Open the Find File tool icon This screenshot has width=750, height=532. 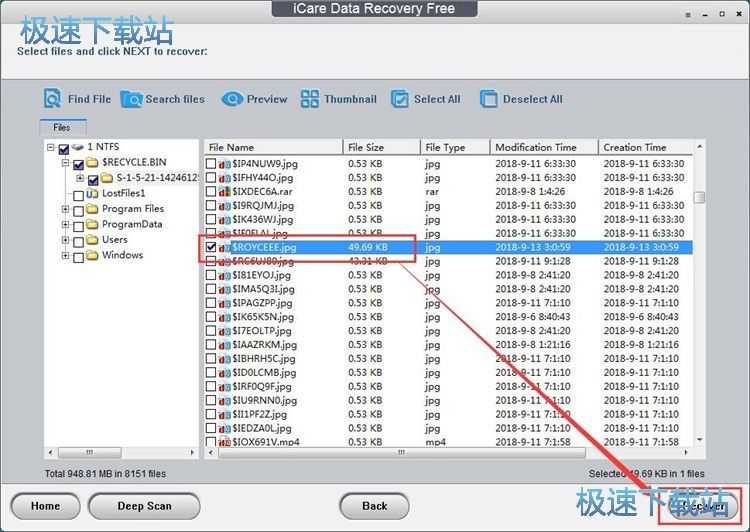point(52,98)
